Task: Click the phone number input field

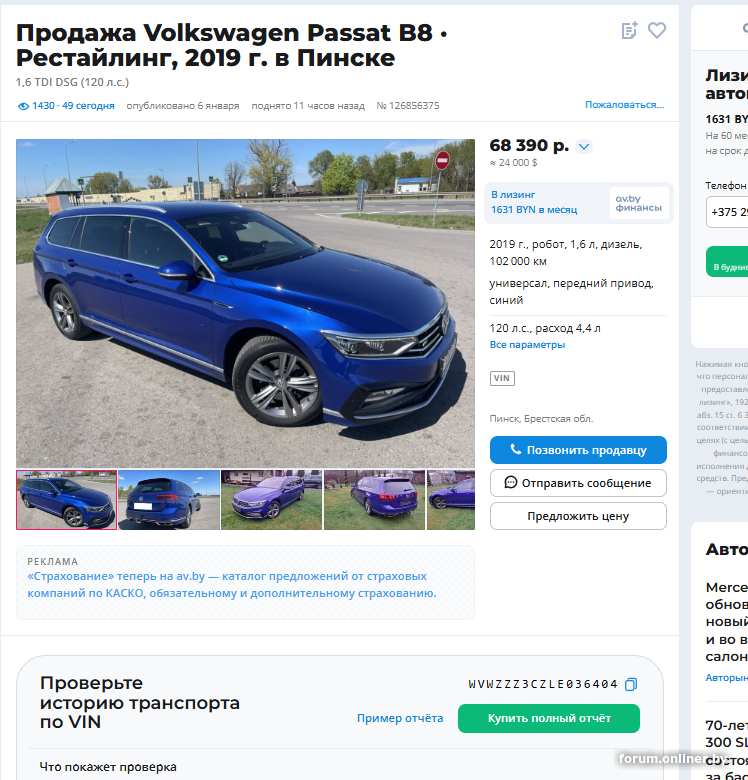Action: tap(727, 212)
